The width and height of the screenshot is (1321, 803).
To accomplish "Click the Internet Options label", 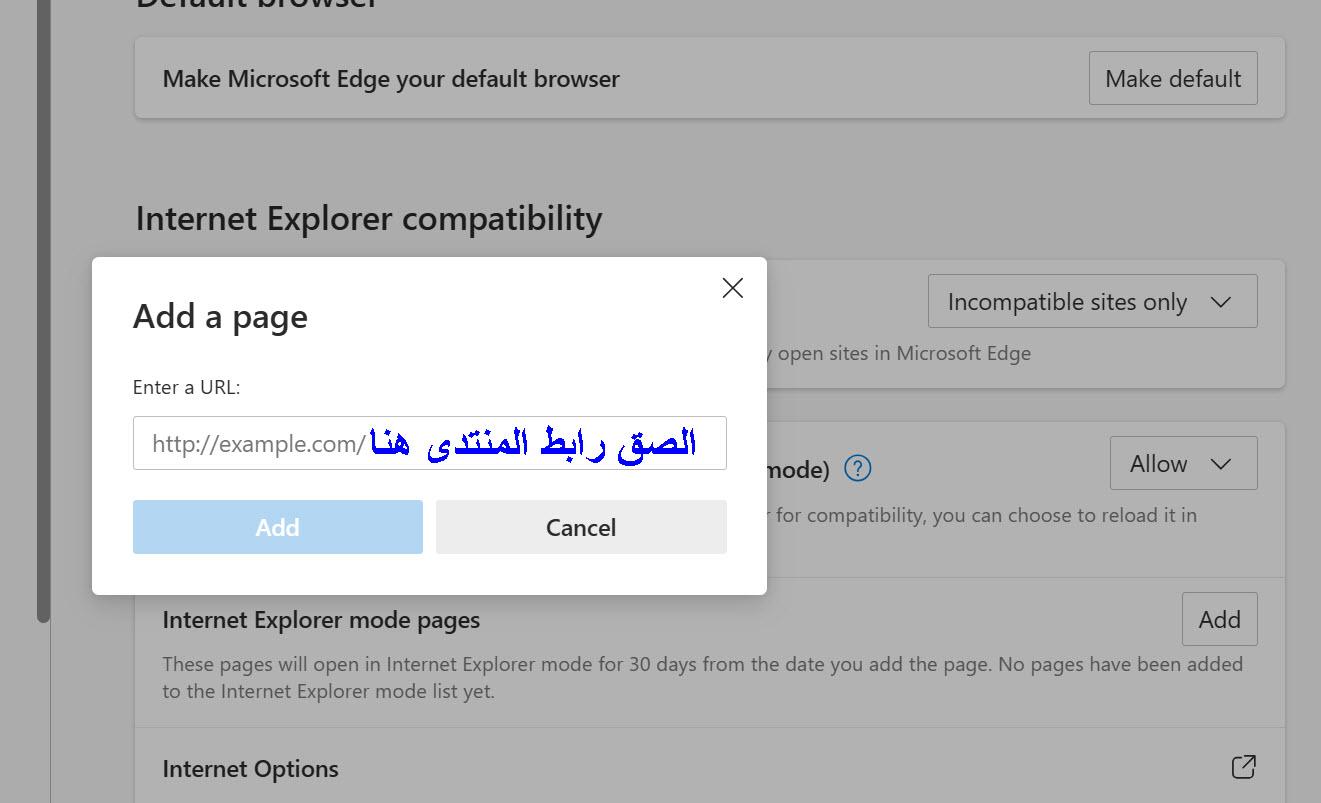I will 250,769.
